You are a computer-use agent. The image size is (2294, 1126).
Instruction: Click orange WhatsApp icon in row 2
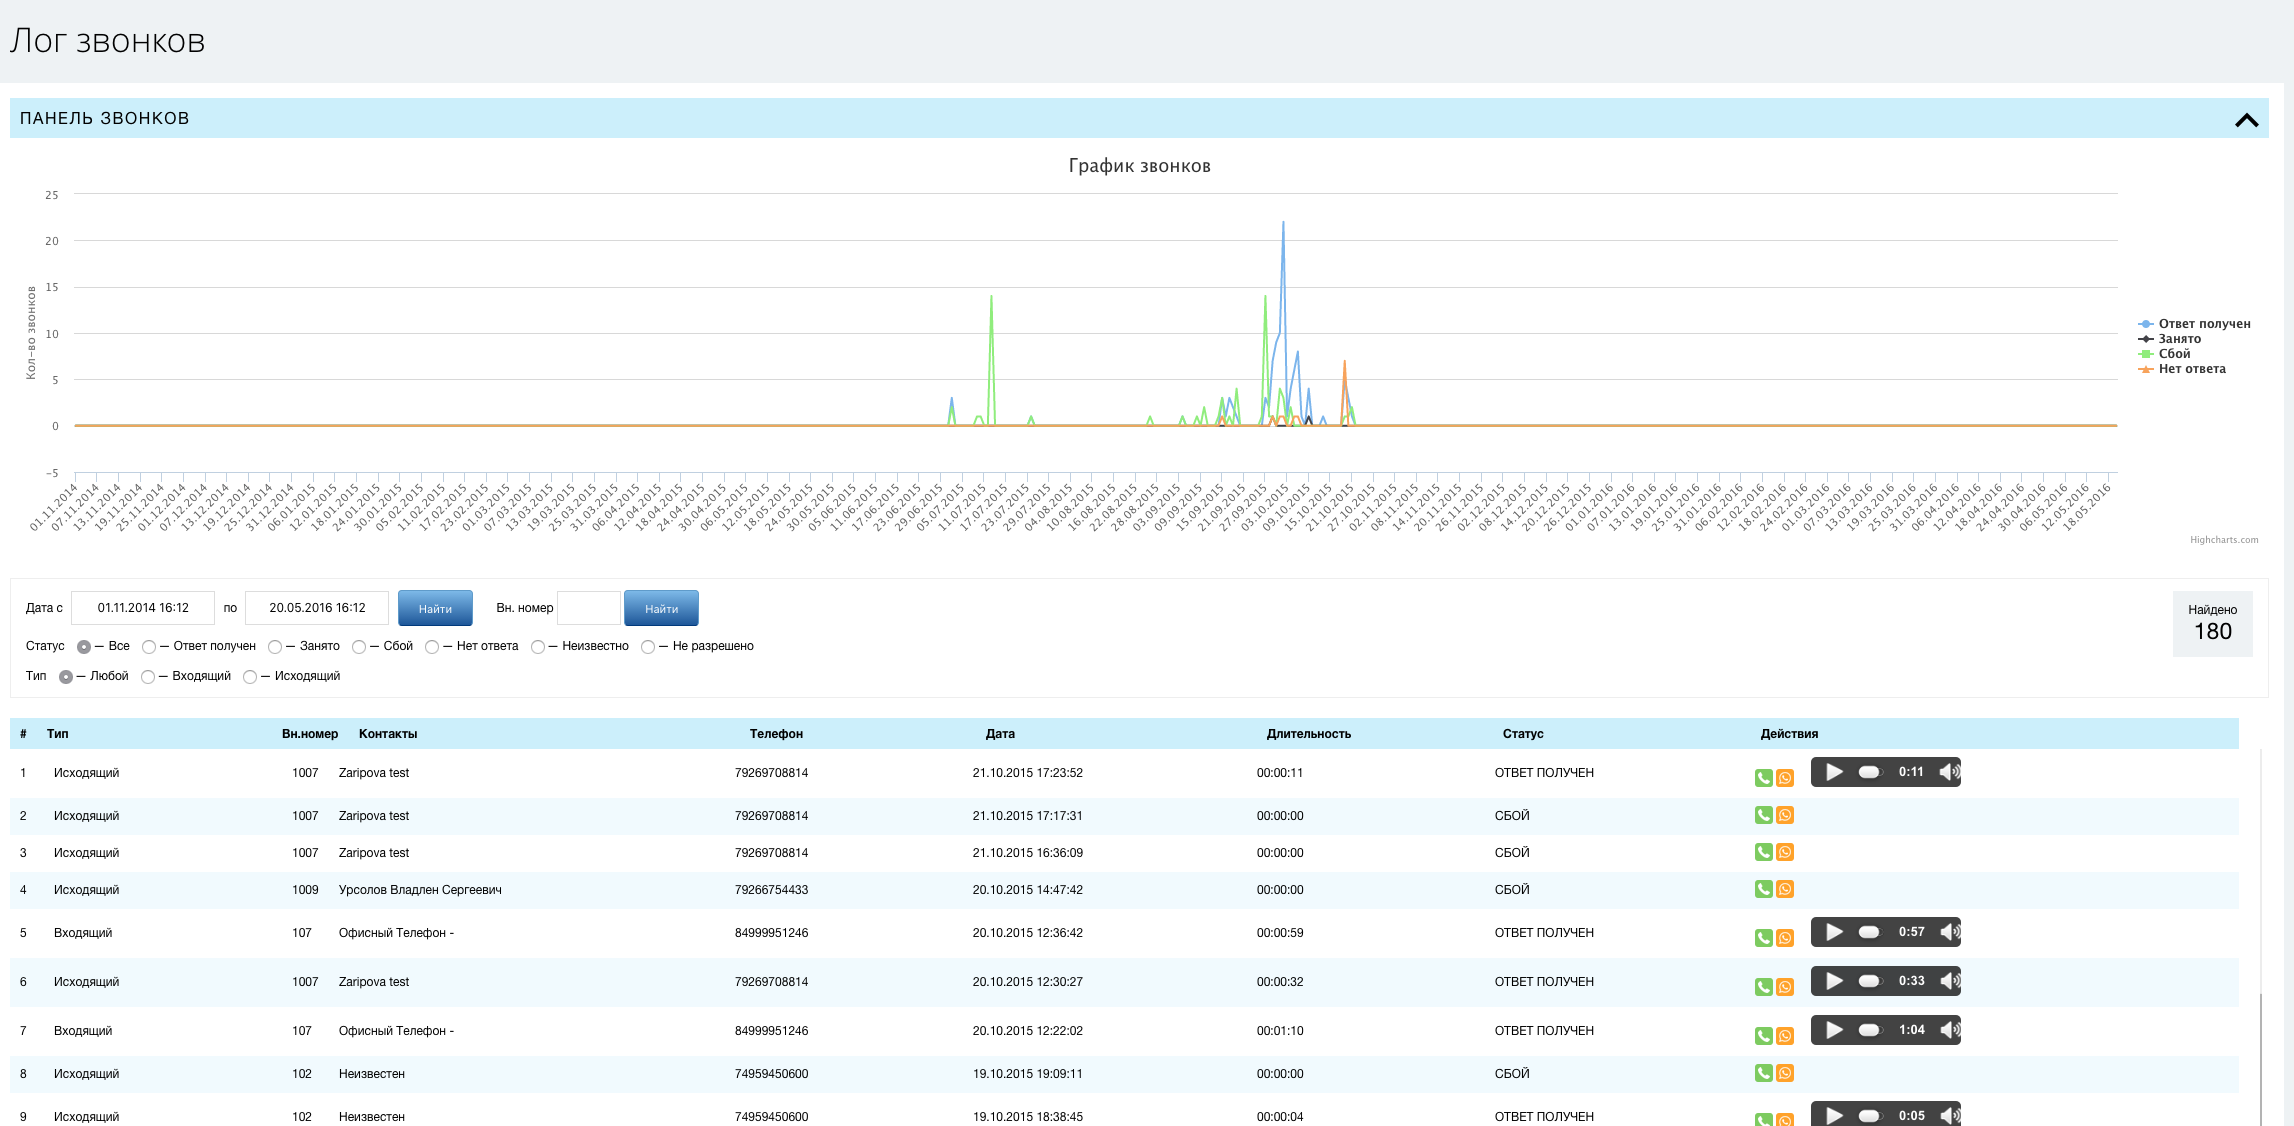(x=1785, y=815)
